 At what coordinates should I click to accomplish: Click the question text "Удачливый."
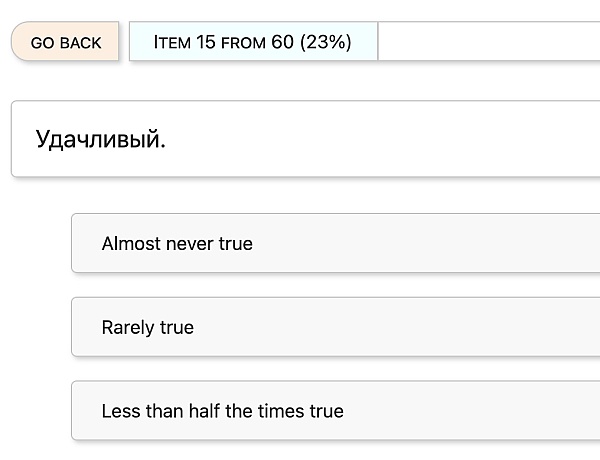coord(101,139)
